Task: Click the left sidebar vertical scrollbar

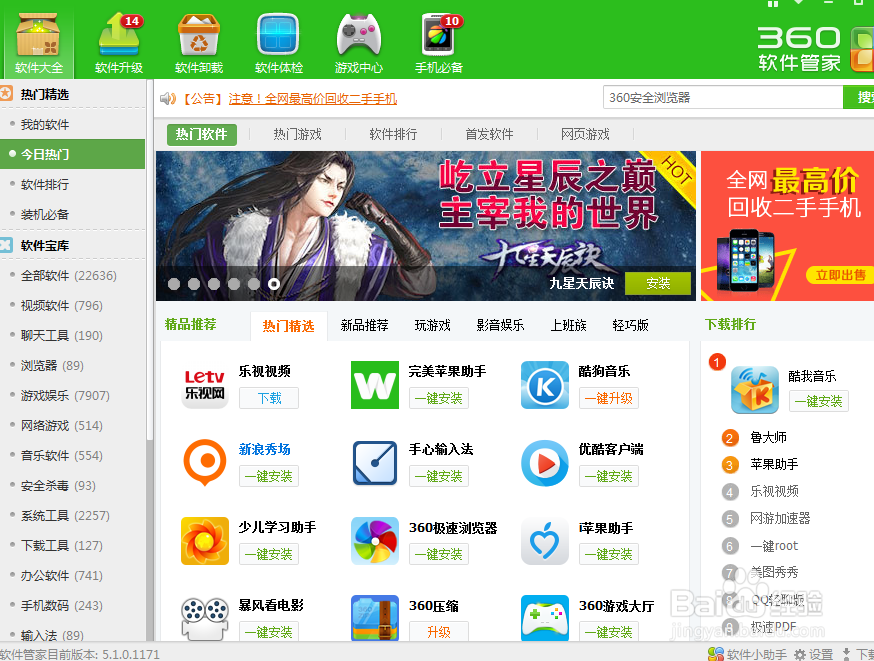Action: point(150,400)
